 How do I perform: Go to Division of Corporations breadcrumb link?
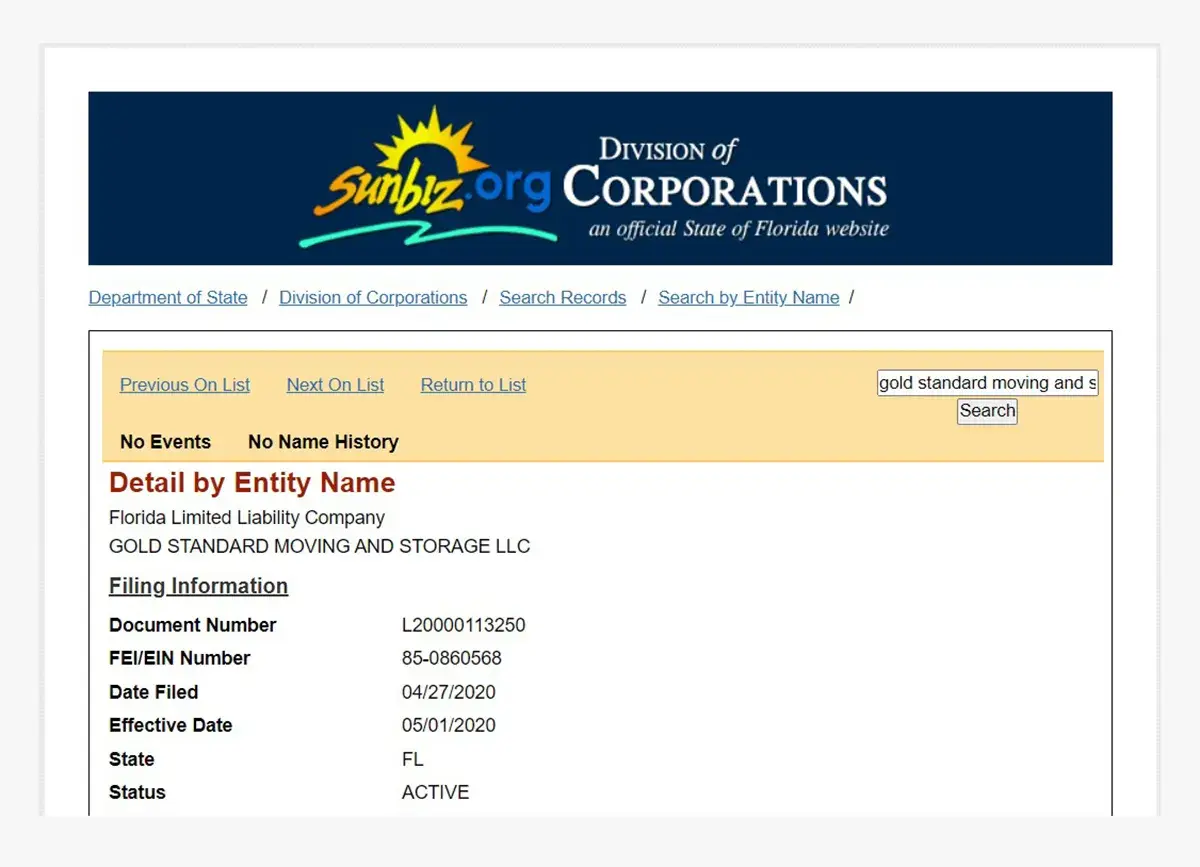(373, 298)
